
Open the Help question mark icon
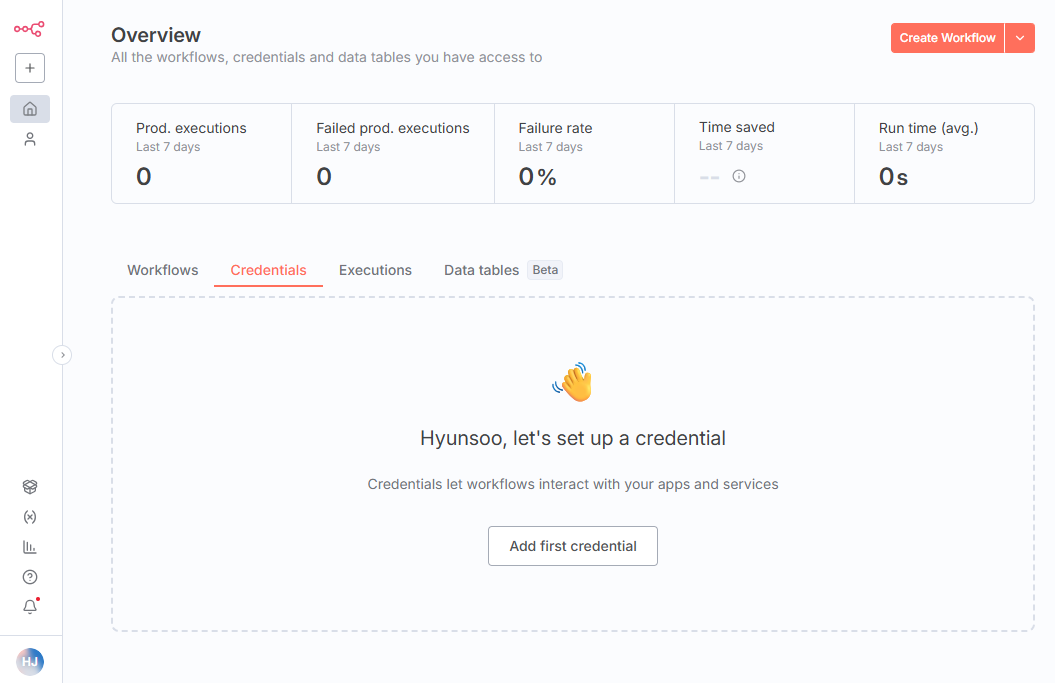click(x=30, y=577)
